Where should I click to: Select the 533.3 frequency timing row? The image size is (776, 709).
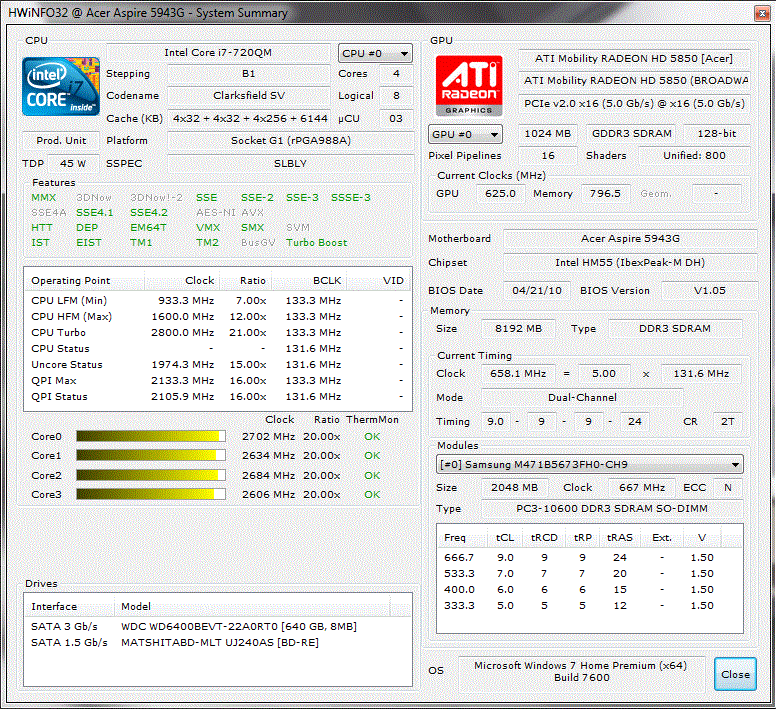pyautogui.click(x=590, y=573)
